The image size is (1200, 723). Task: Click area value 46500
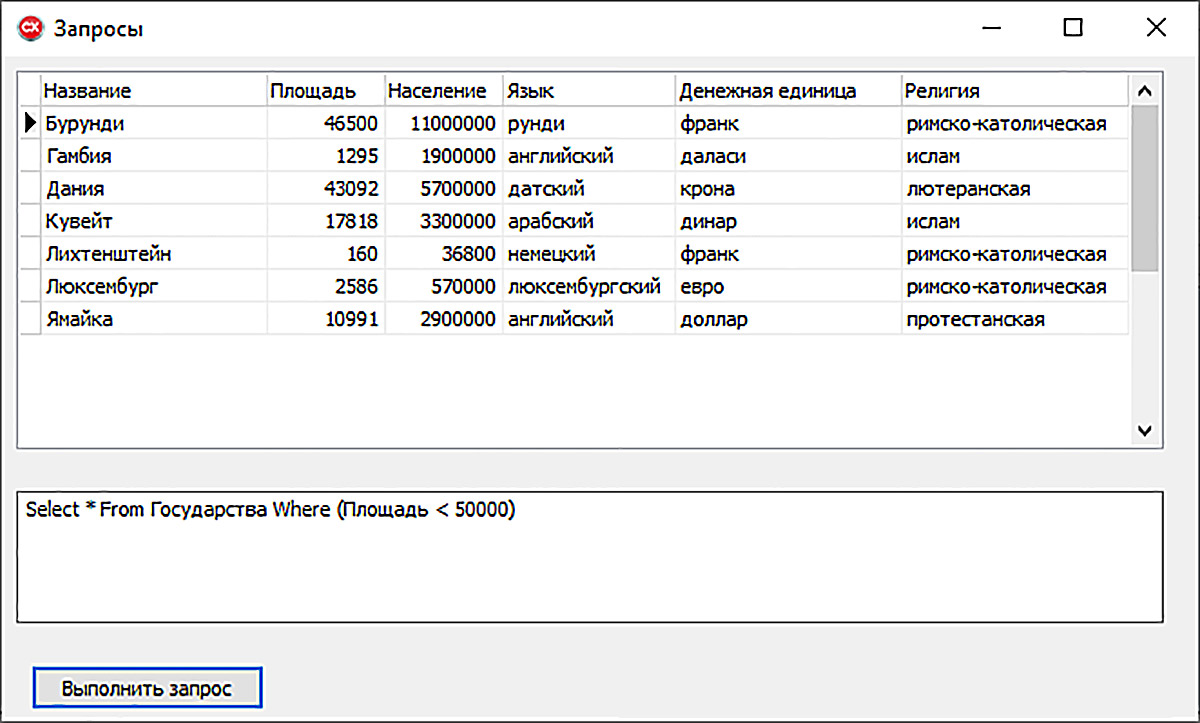click(325, 123)
